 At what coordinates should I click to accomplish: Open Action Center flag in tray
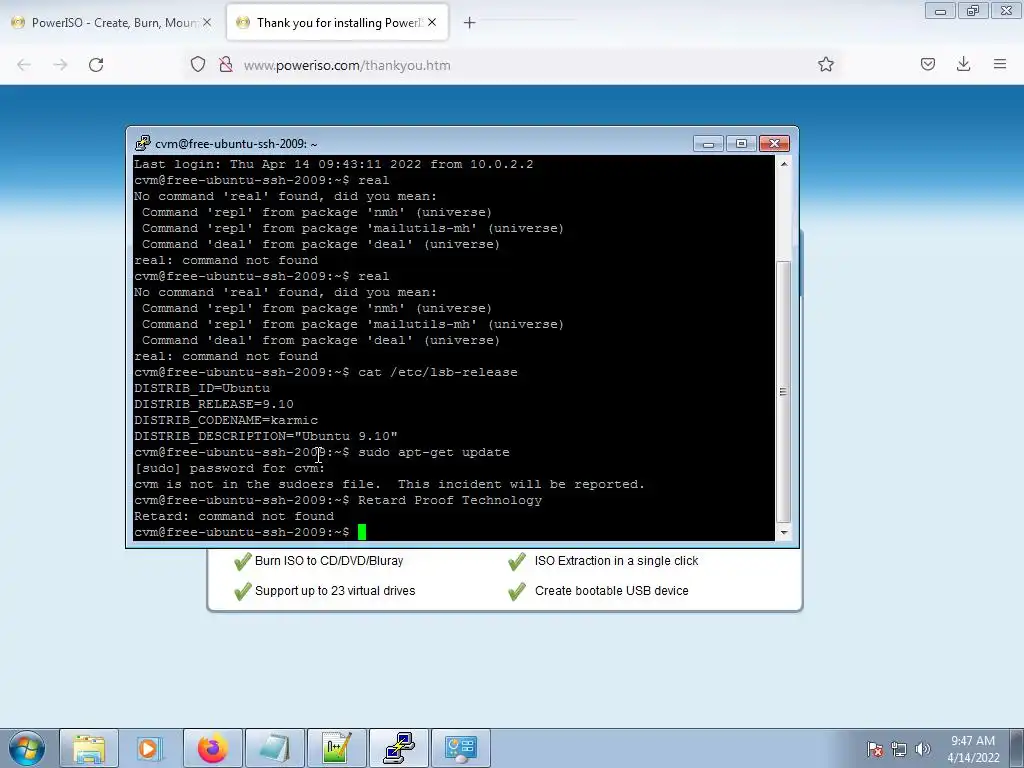(875, 749)
